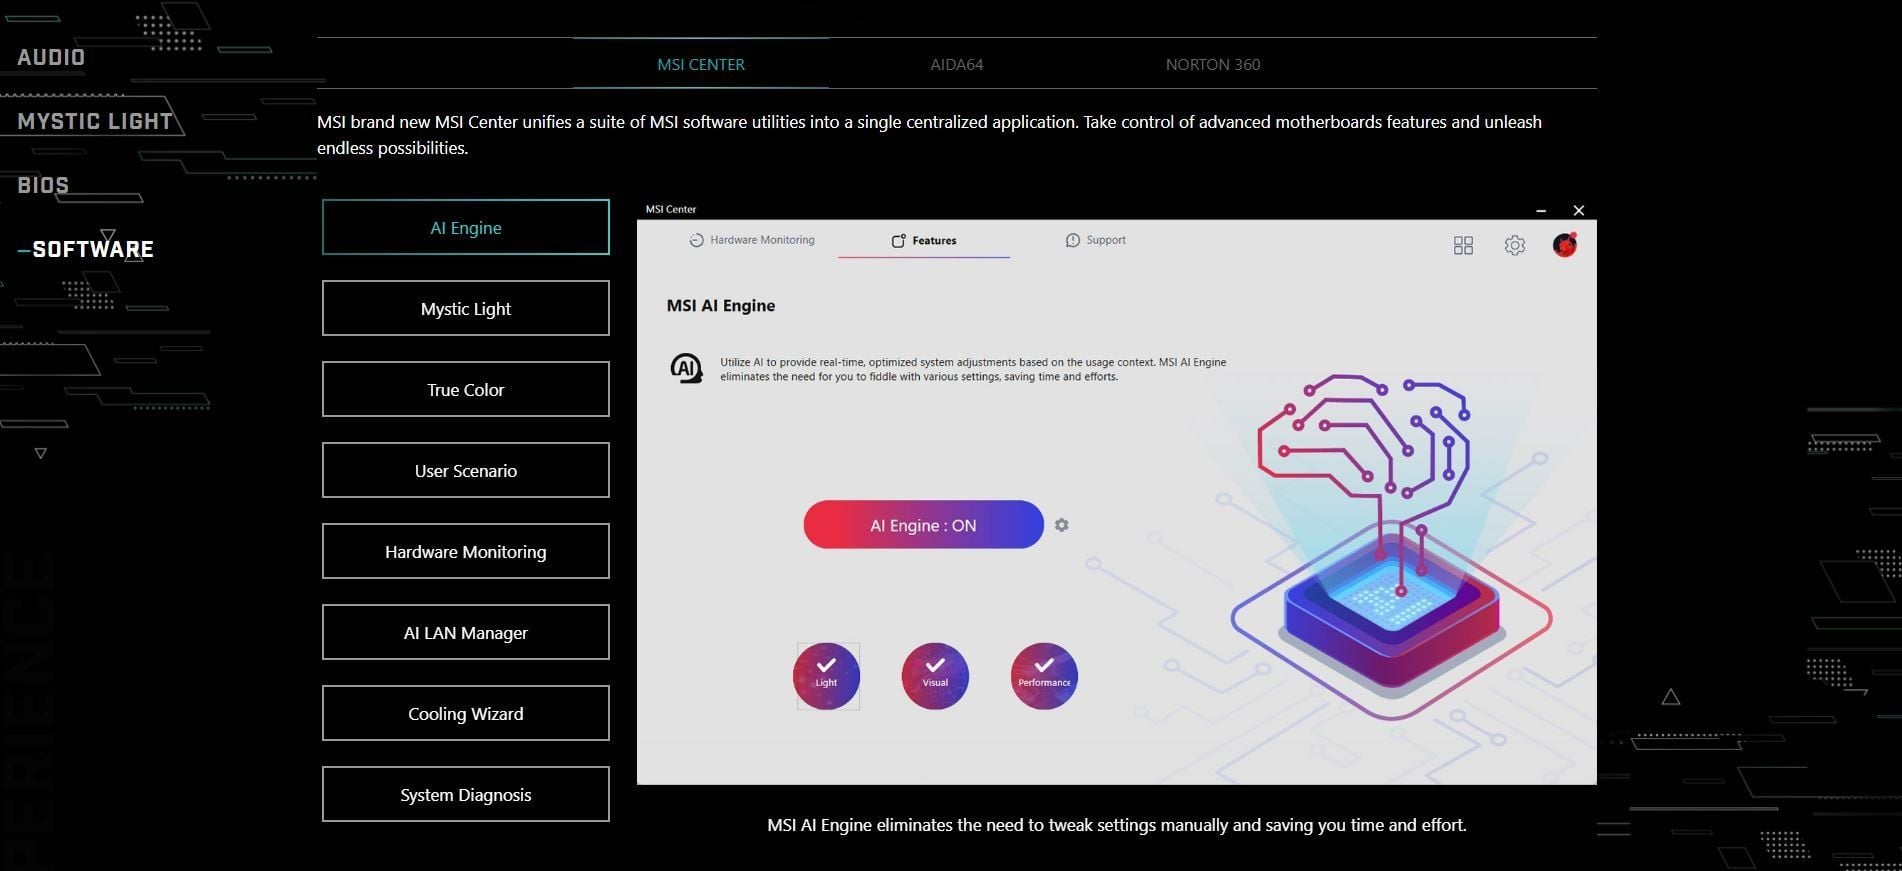Click the down triangle below sidebar menu

pos(41,453)
